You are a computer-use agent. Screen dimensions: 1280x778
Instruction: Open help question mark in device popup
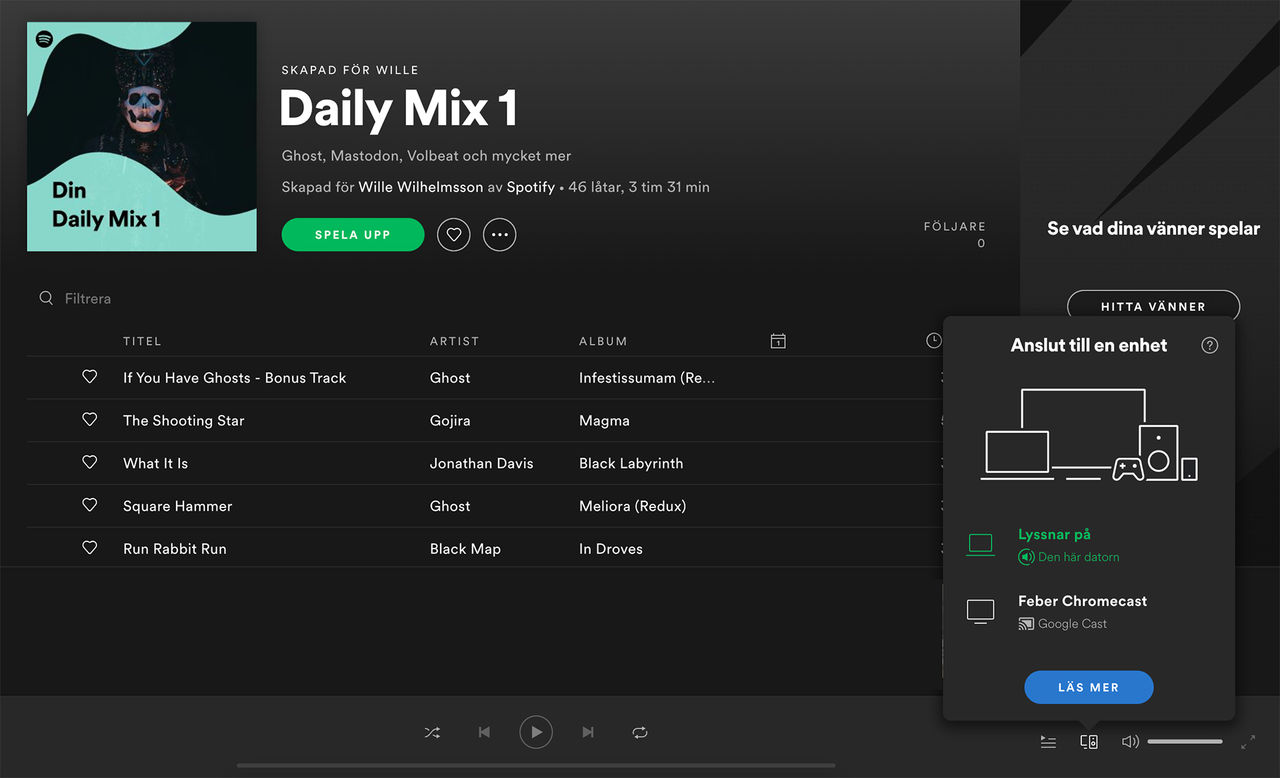1210,345
